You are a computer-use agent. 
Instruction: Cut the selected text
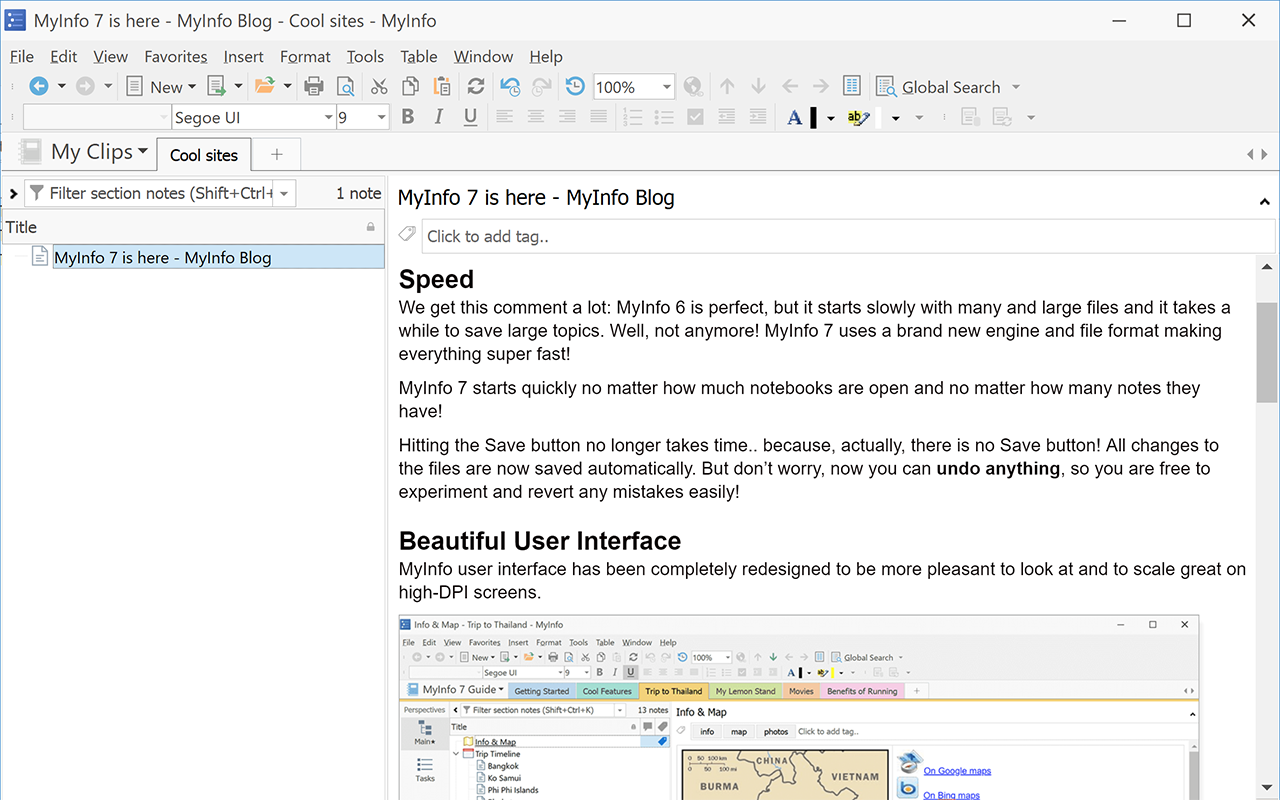pos(378,86)
